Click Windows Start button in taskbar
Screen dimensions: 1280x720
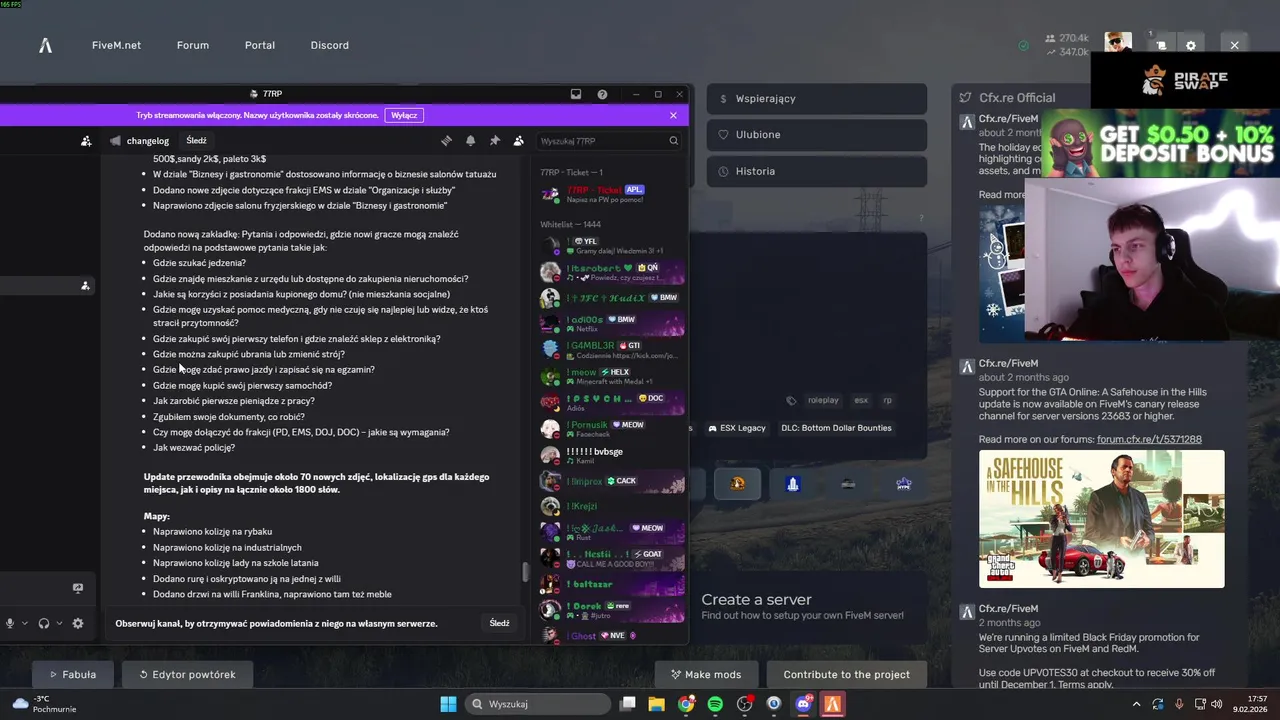[x=448, y=704]
